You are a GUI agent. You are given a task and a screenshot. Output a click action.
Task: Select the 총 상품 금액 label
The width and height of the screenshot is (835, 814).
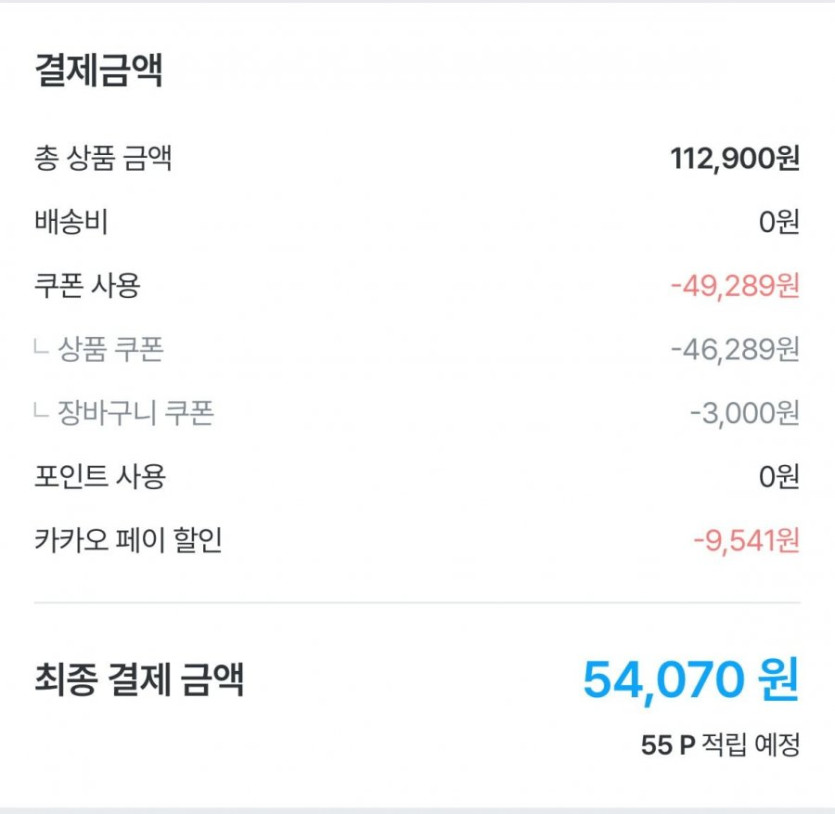pos(103,158)
